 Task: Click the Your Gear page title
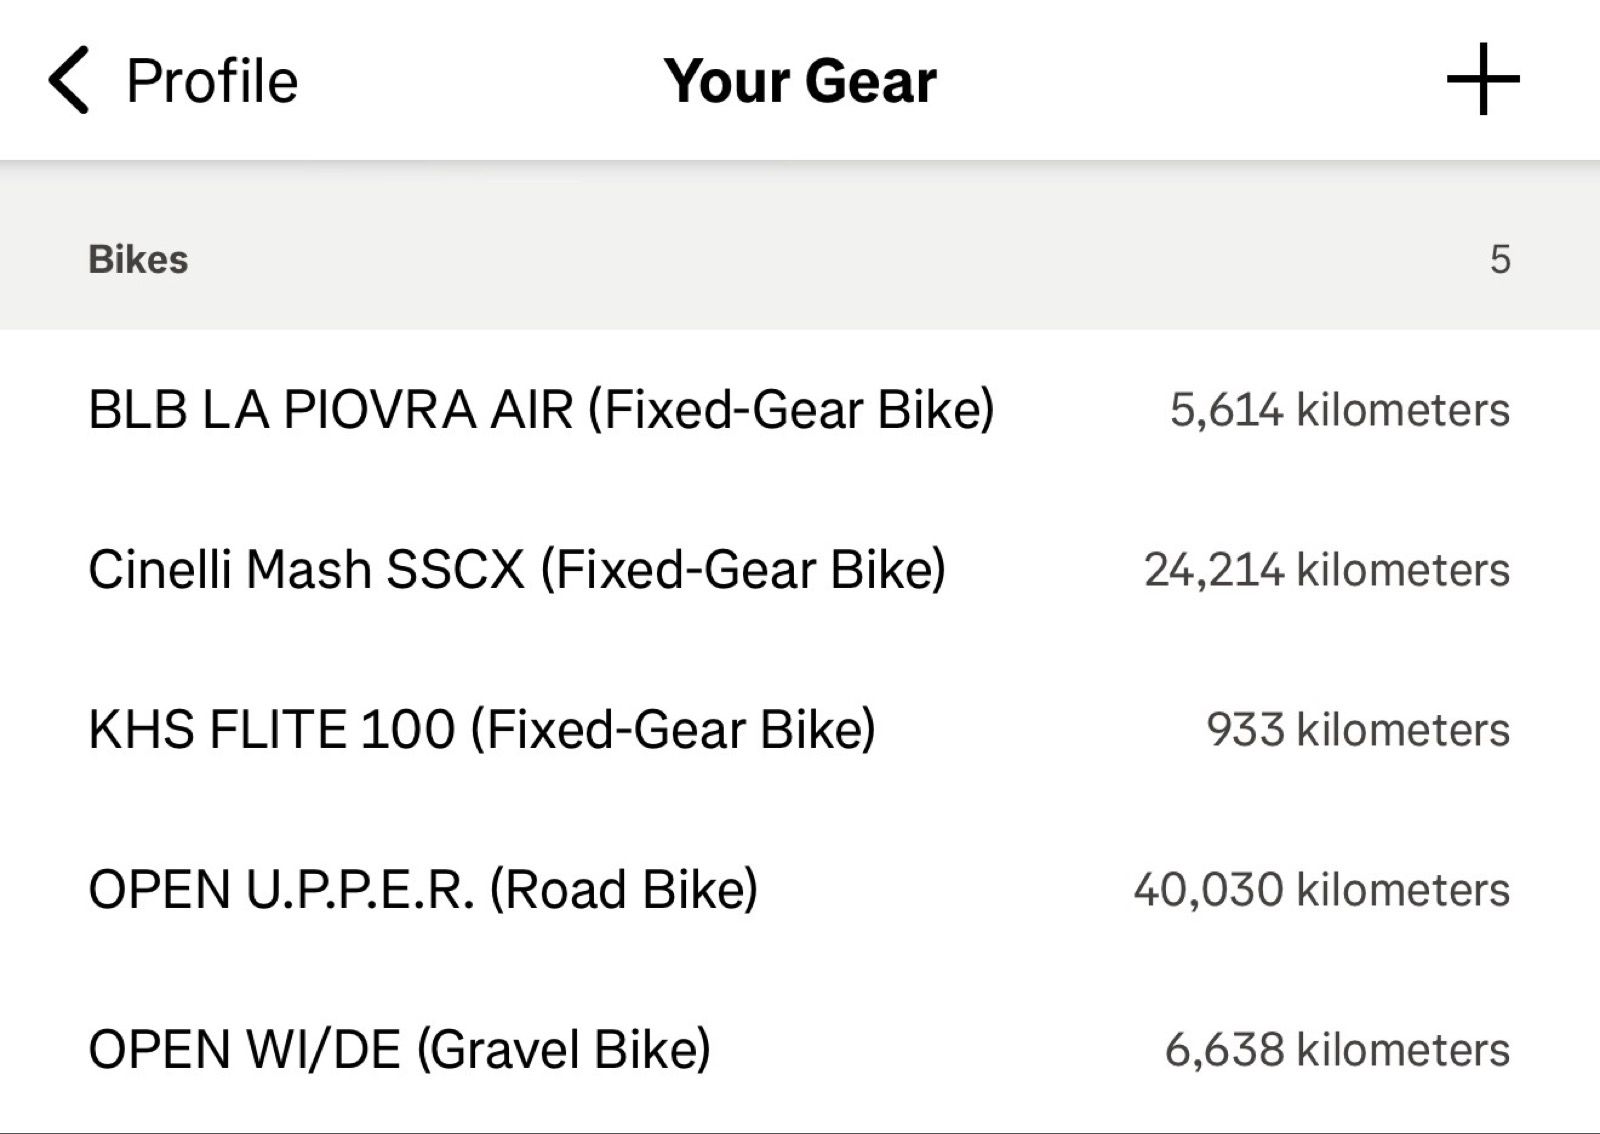click(x=800, y=81)
